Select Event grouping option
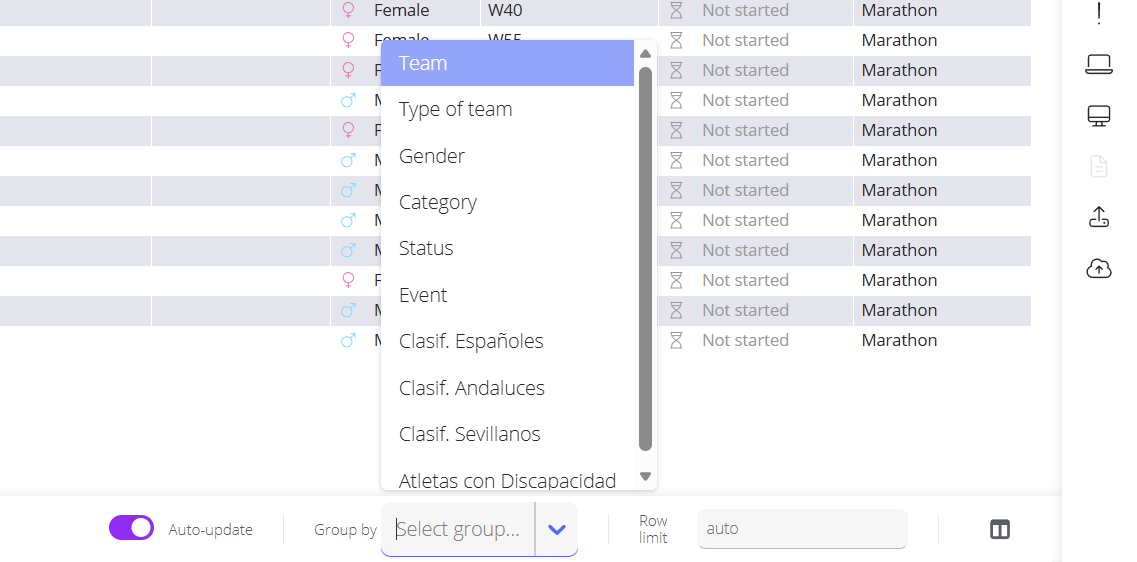Screen dimensions: 1137x562 (x=508, y=295)
